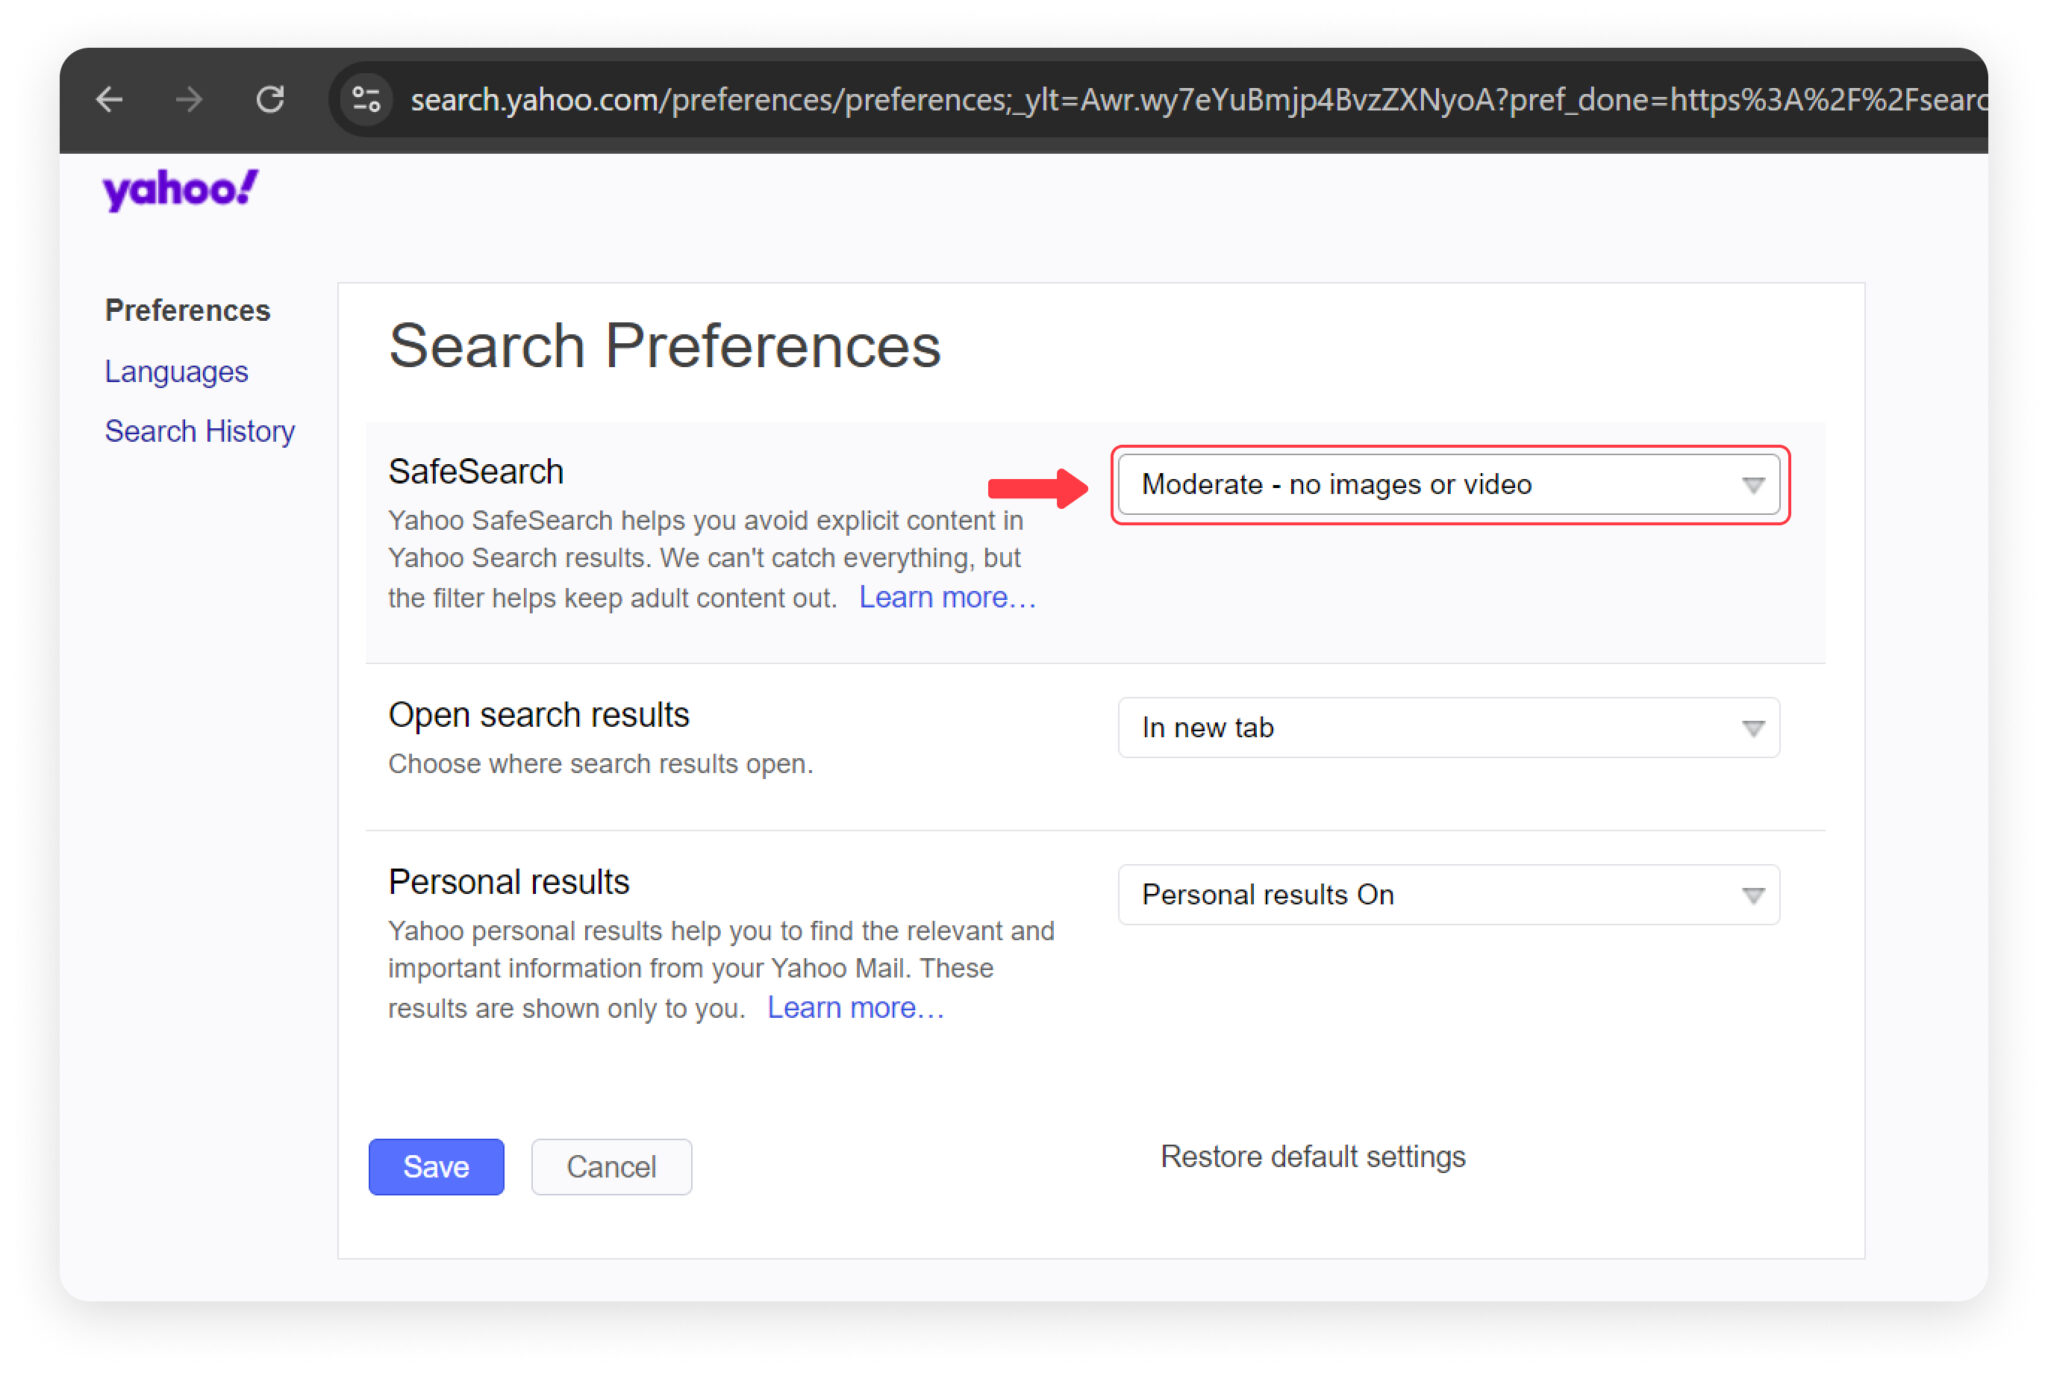
Task: Click the arrow on the 'In new tab' selector
Action: tap(1753, 728)
